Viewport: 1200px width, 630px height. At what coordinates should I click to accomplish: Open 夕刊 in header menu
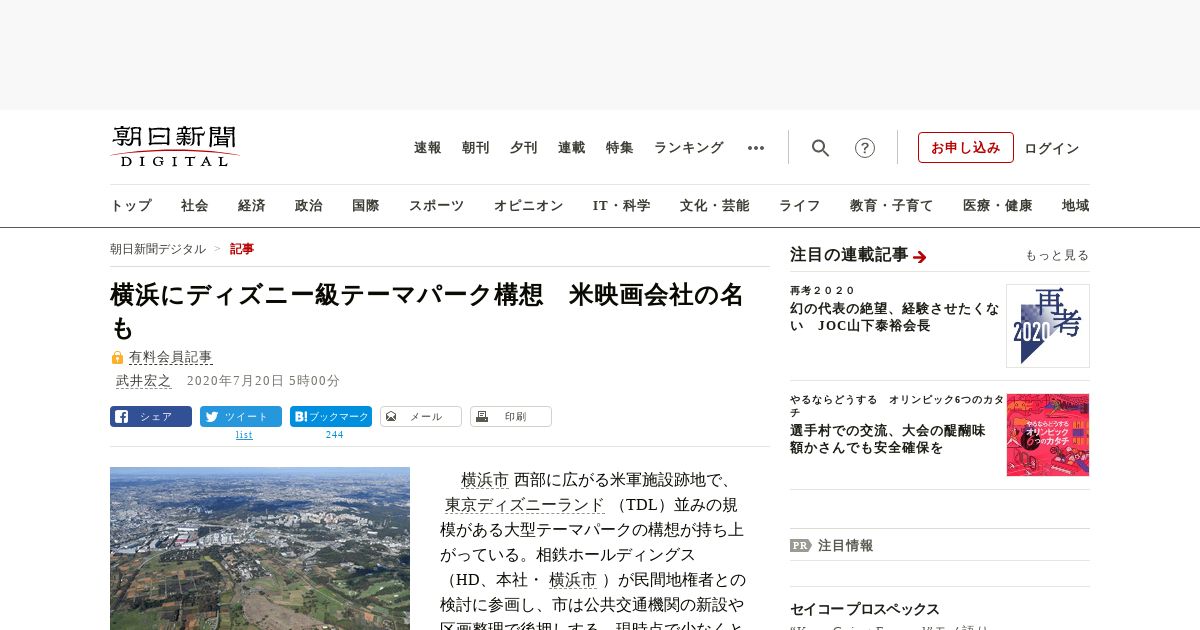(524, 148)
